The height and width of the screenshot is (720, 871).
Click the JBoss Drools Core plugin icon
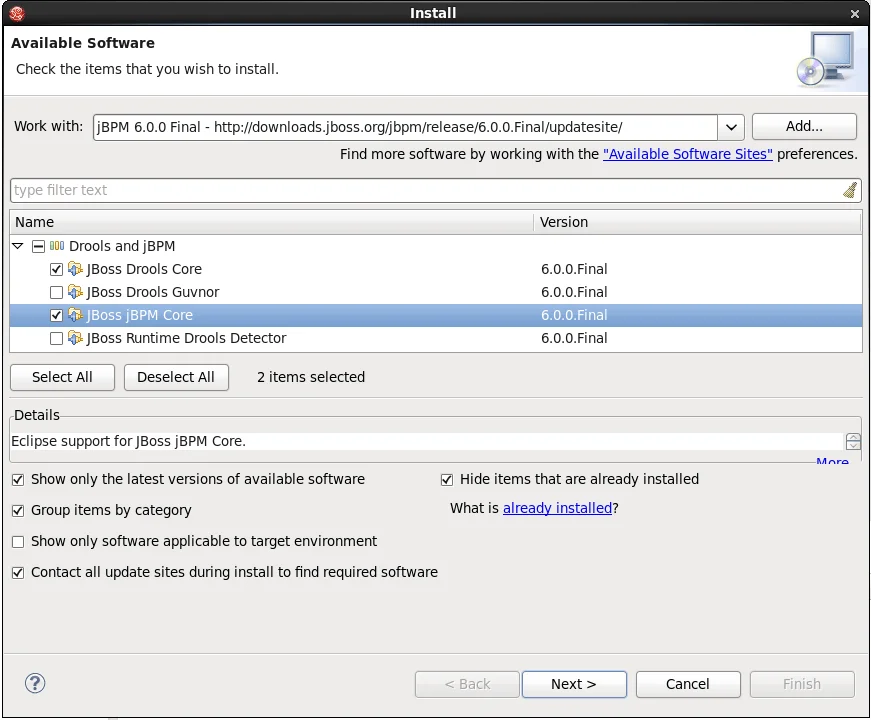click(76, 269)
